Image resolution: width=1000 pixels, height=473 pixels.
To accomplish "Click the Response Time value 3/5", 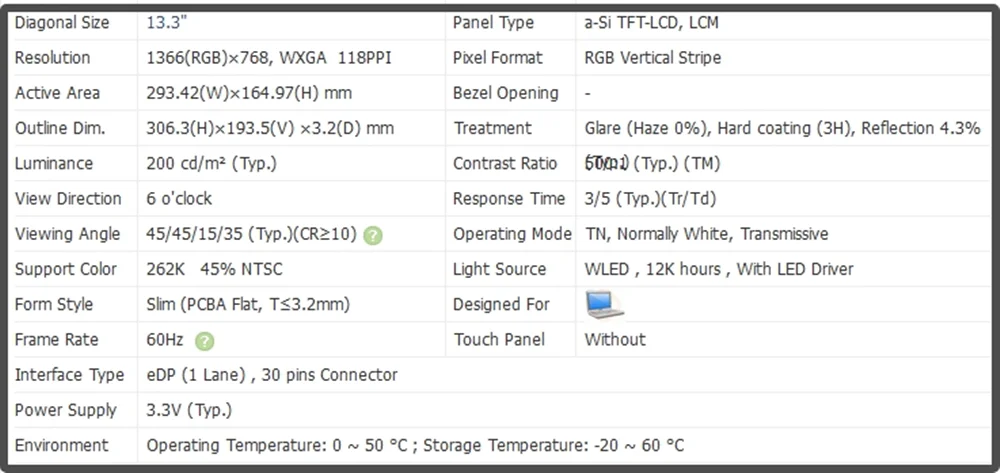I will pyautogui.click(x=650, y=198).
